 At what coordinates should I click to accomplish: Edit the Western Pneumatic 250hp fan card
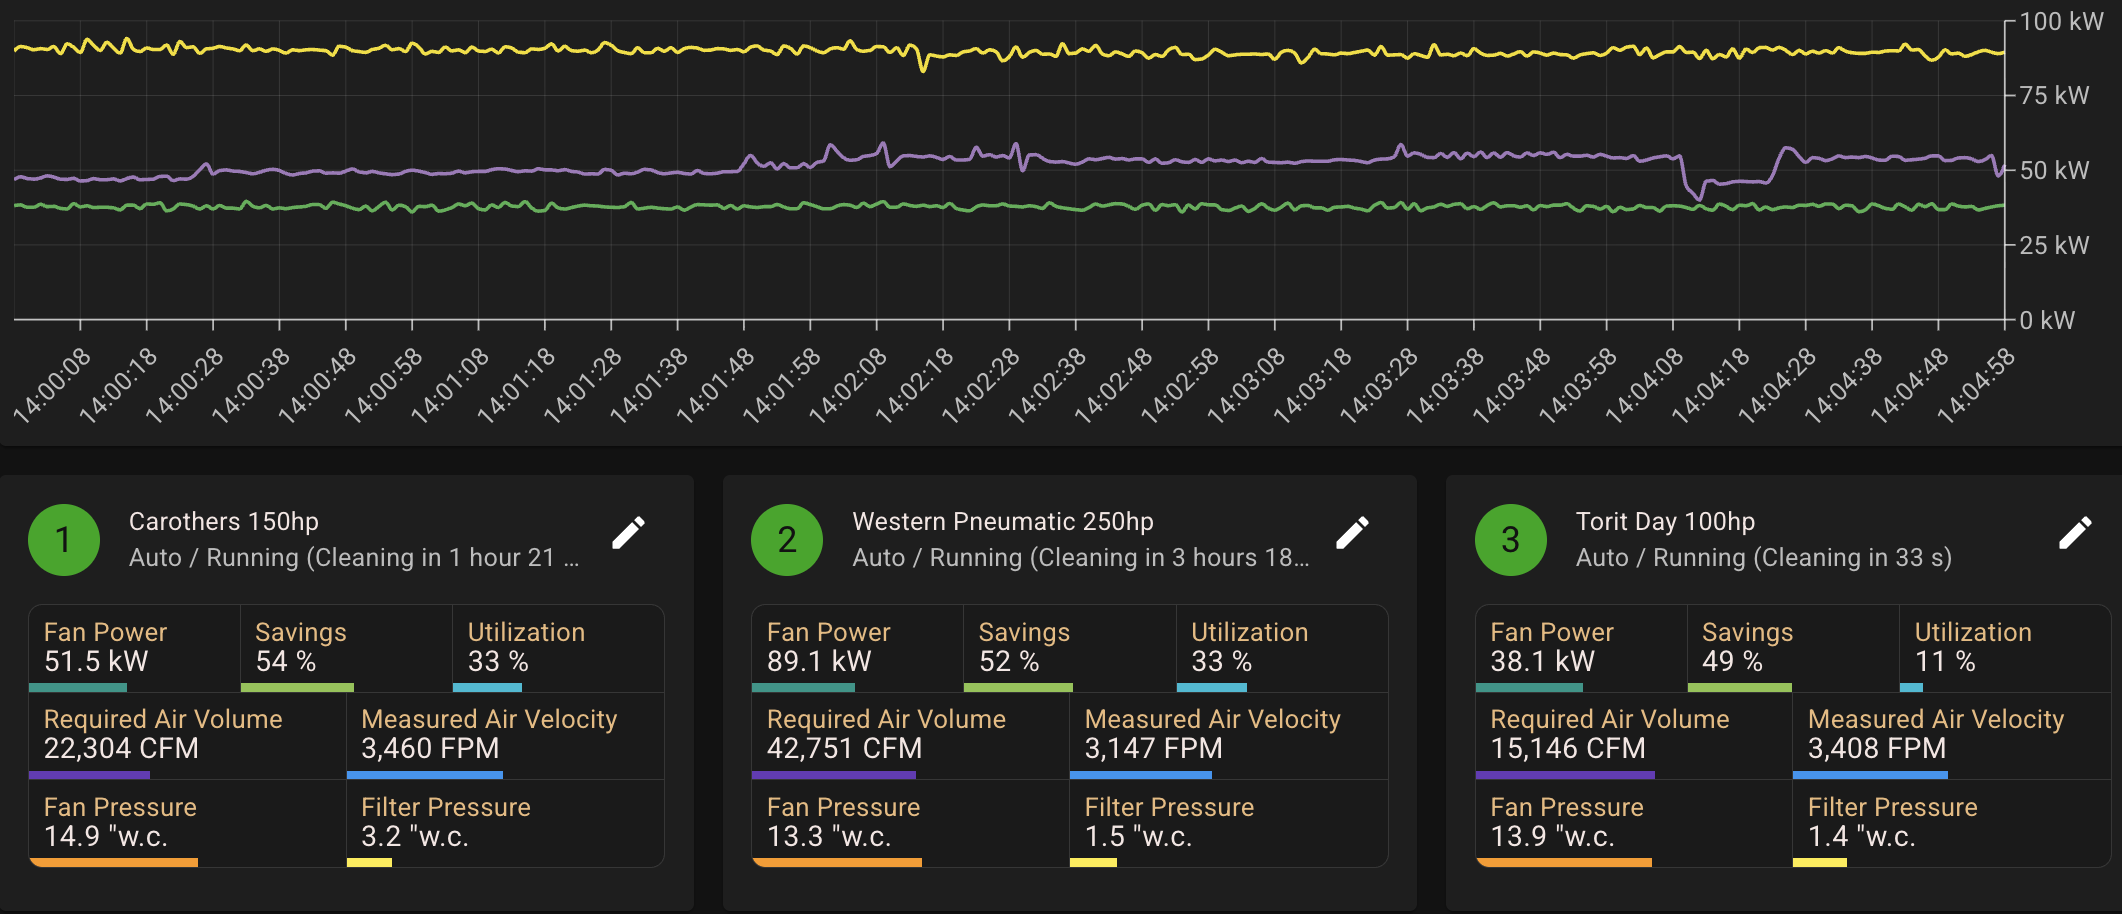(x=1352, y=533)
